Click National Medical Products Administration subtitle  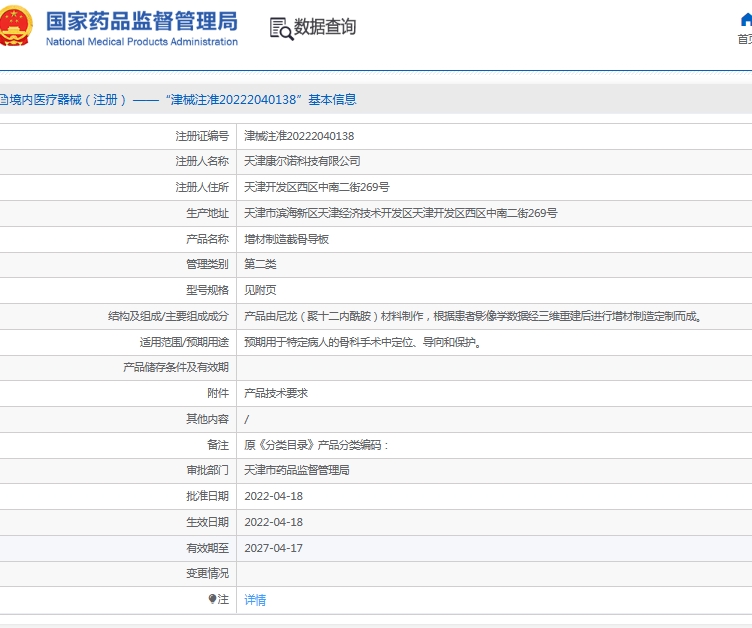(141, 42)
